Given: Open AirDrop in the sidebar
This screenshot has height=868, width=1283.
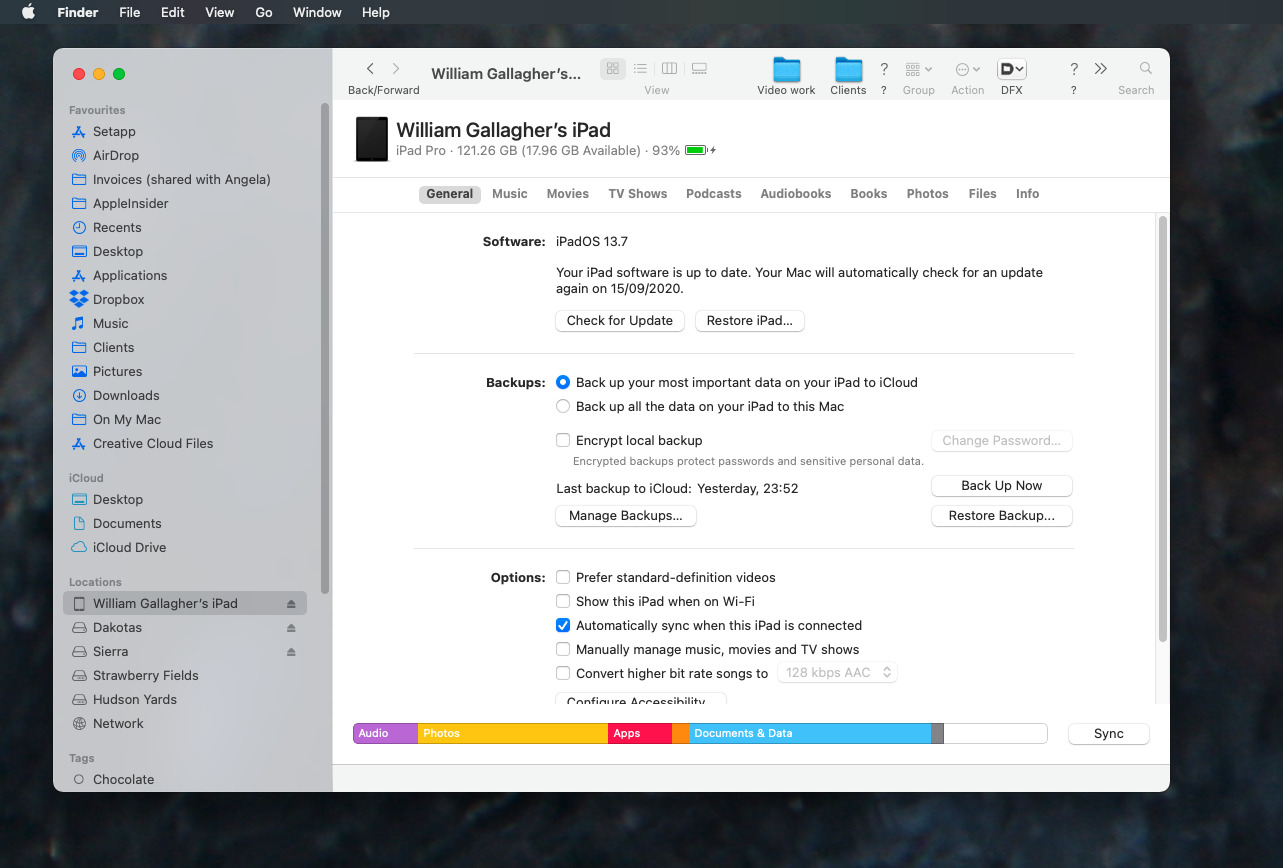Looking at the screenshot, I should [x=115, y=155].
